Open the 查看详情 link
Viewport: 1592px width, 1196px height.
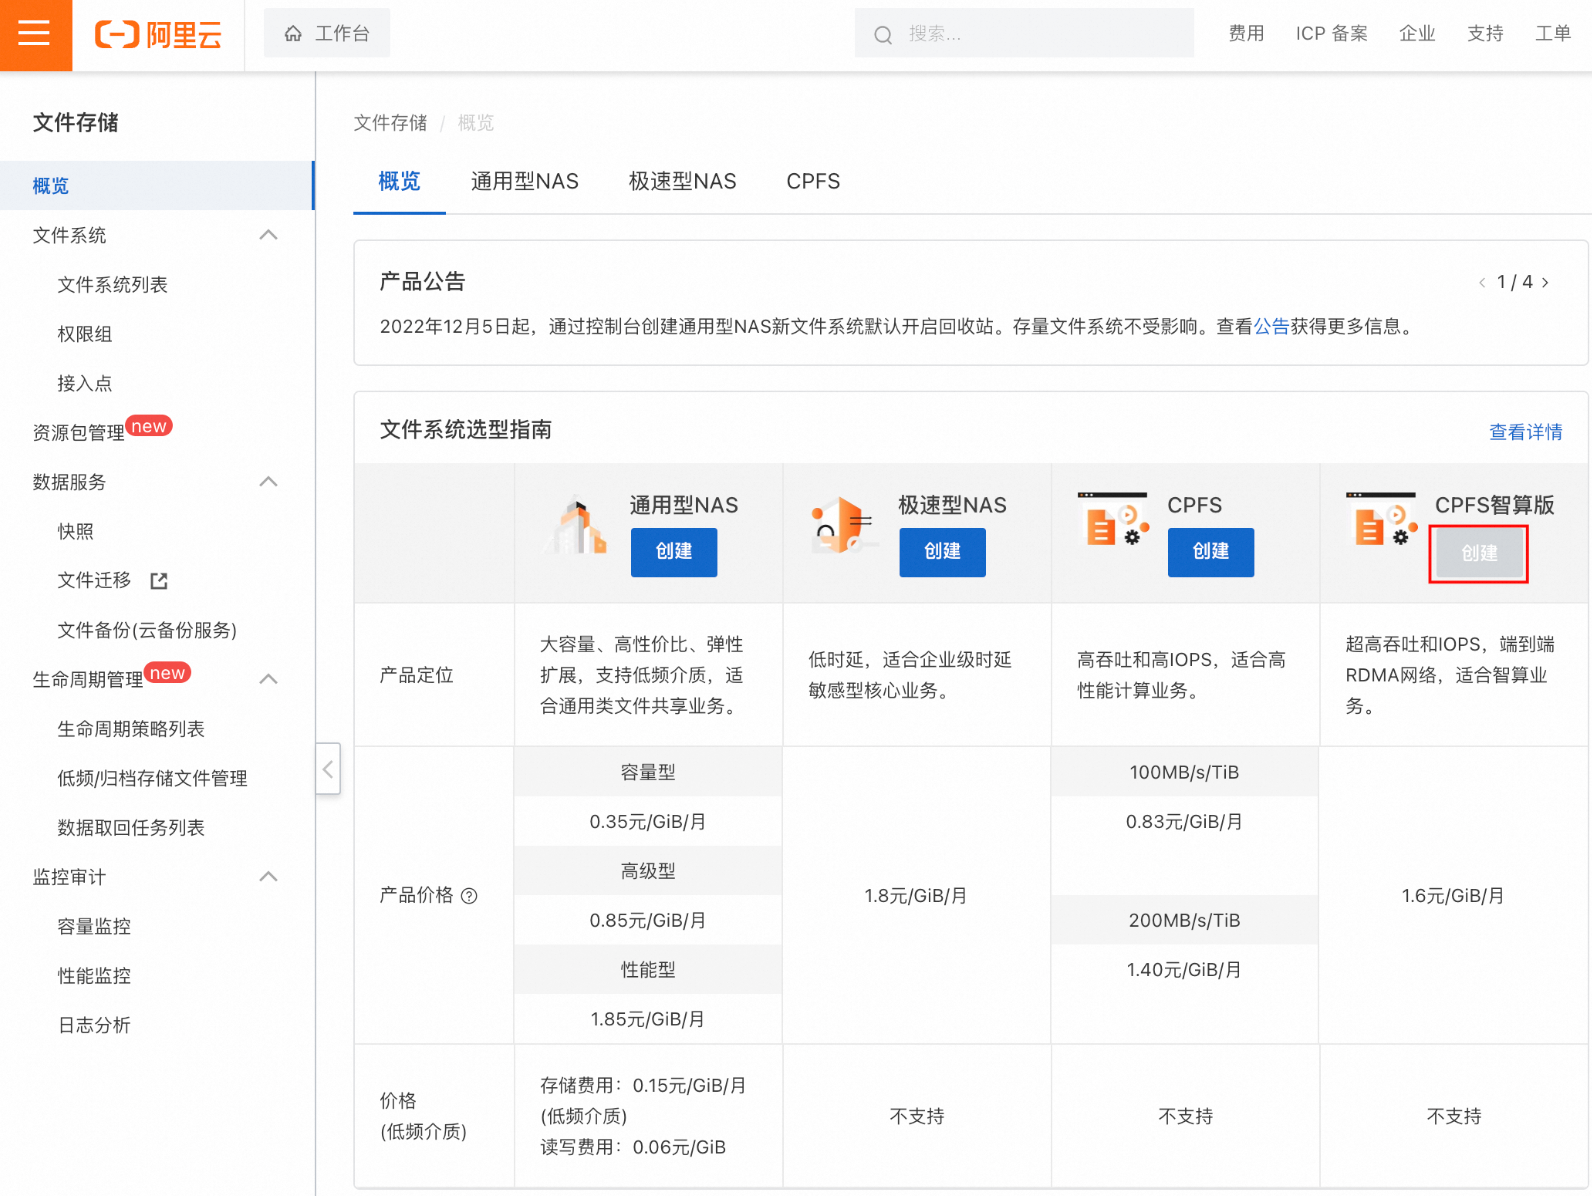click(1525, 432)
